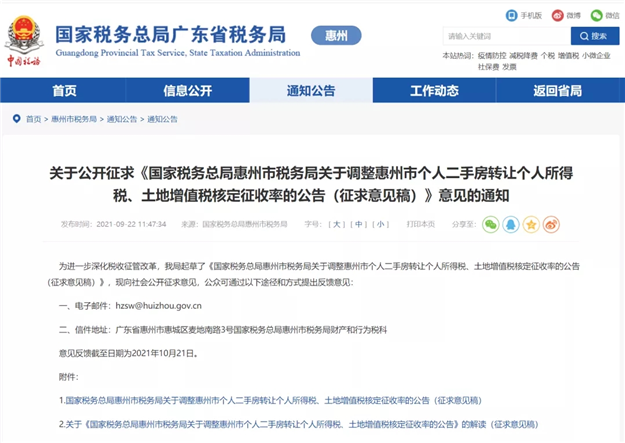Set the font size to 中
Screen dimensions: 625x443
pyautogui.click(x=358, y=224)
